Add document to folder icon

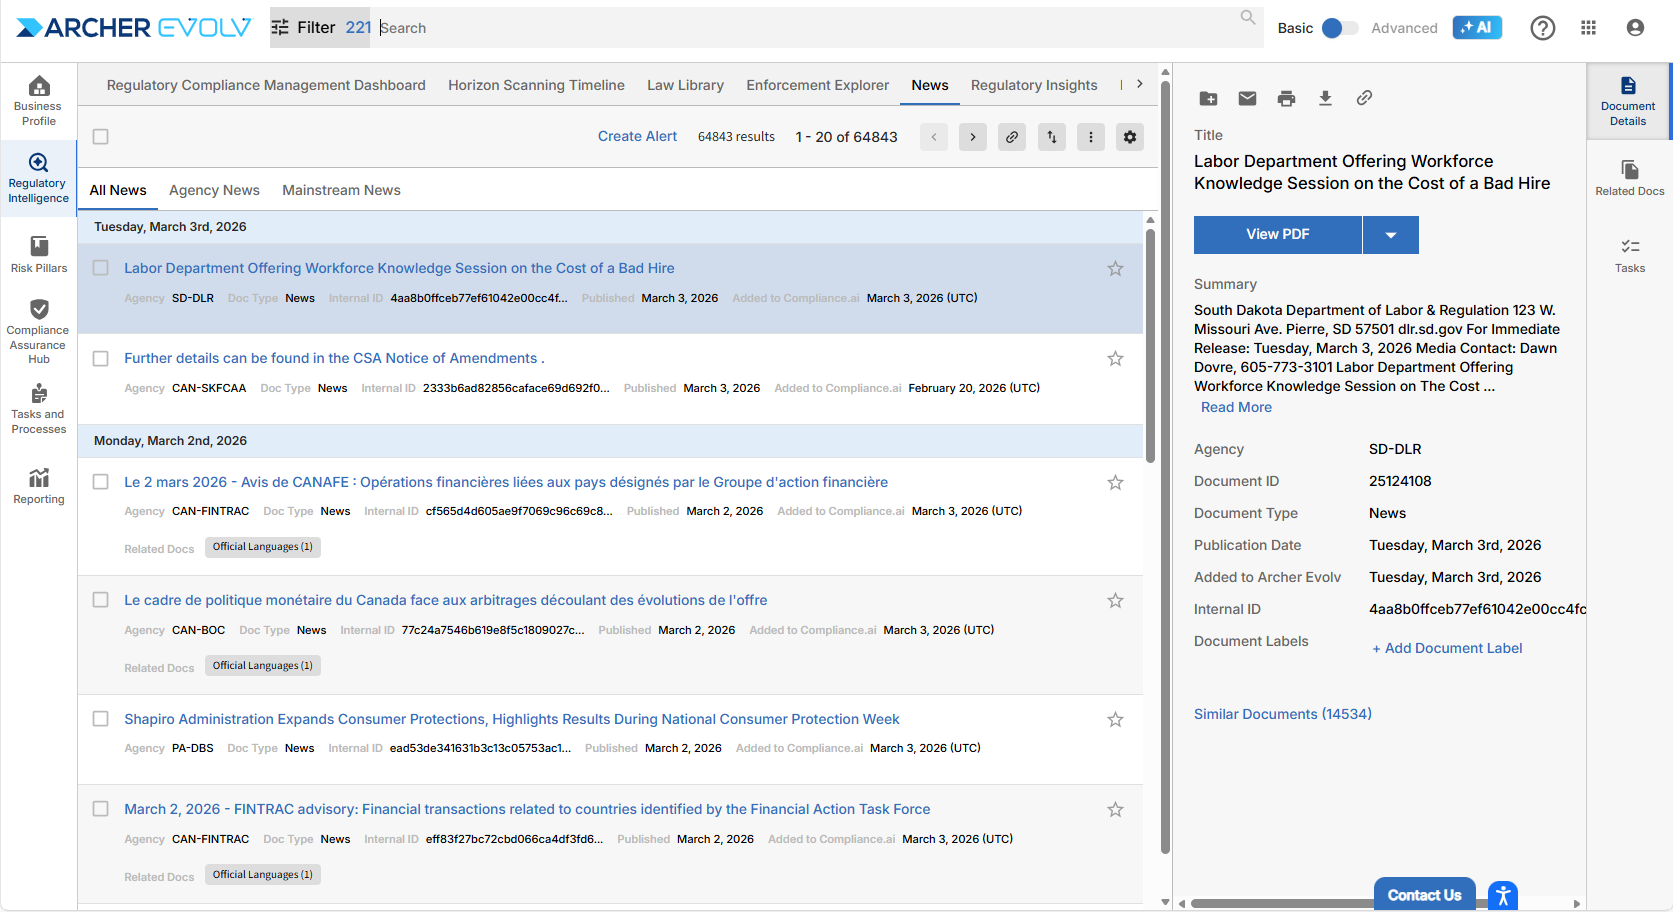[x=1208, y=98]
